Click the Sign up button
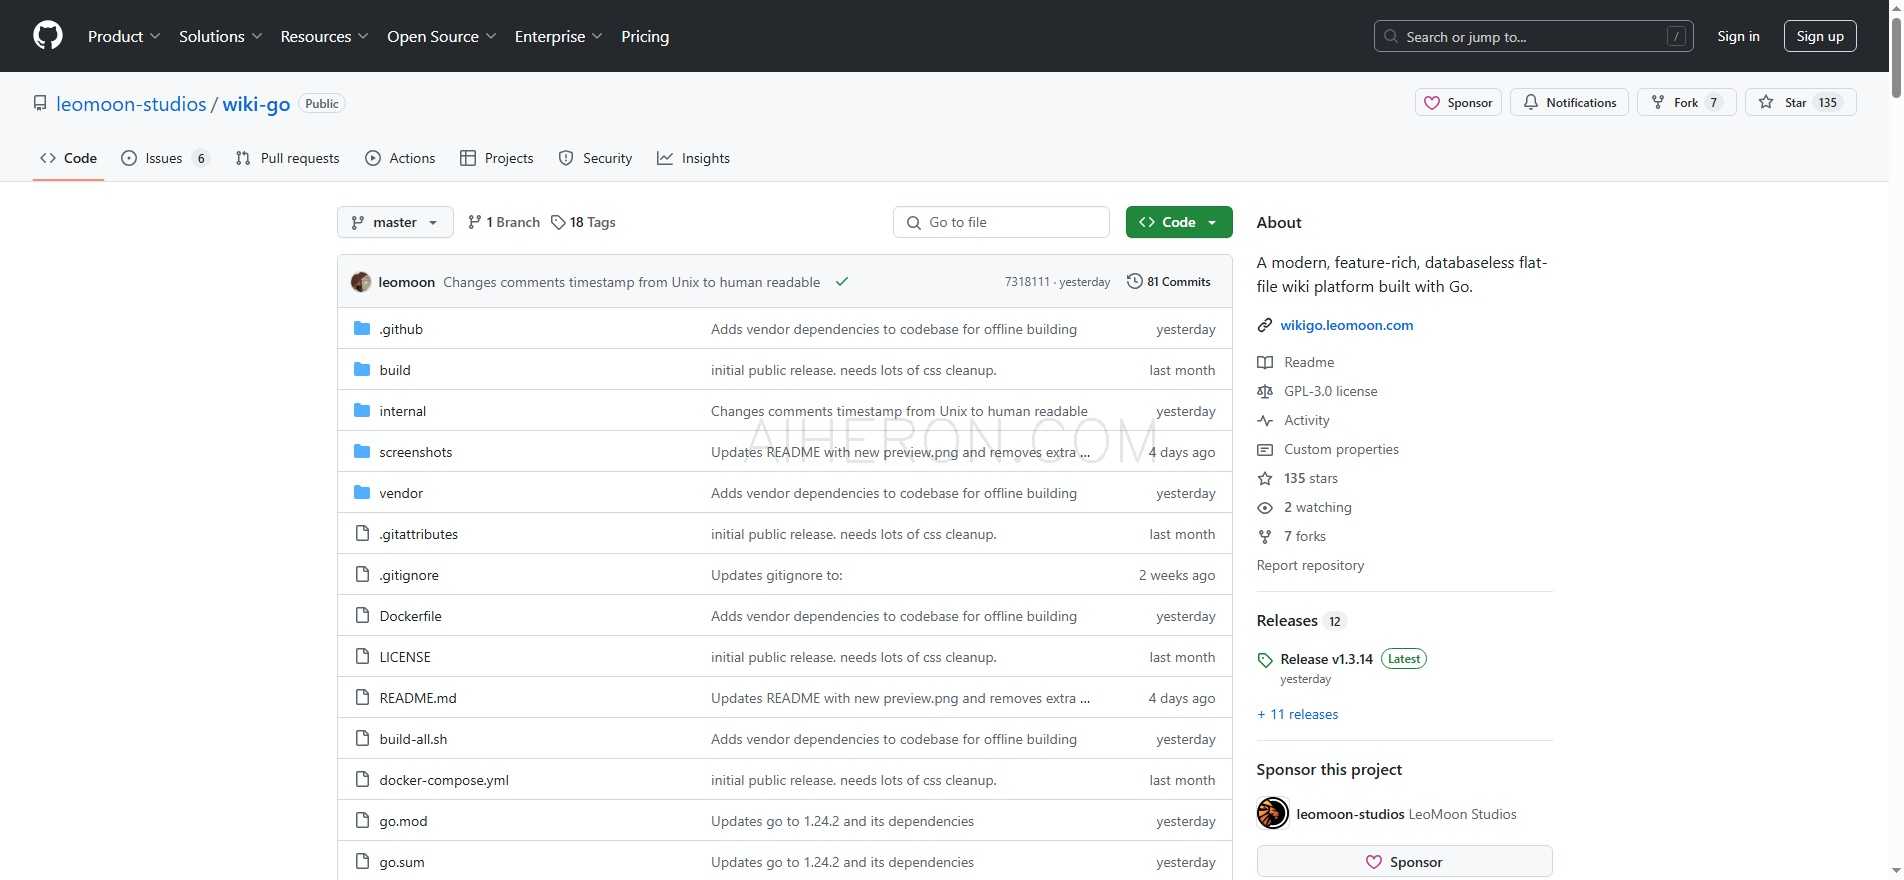The image size is (1904, 880). pos(1820,36)
